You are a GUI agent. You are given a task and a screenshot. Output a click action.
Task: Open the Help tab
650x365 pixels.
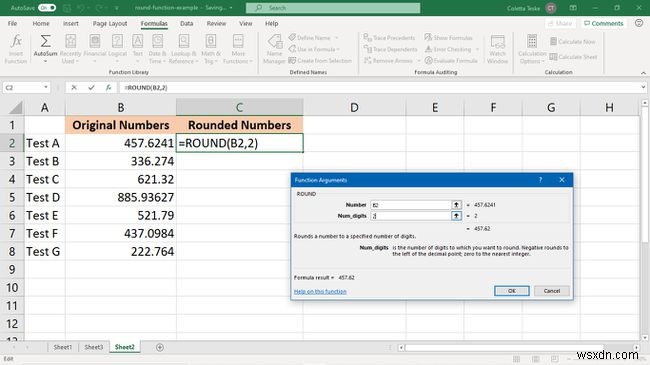coord(272,24)
